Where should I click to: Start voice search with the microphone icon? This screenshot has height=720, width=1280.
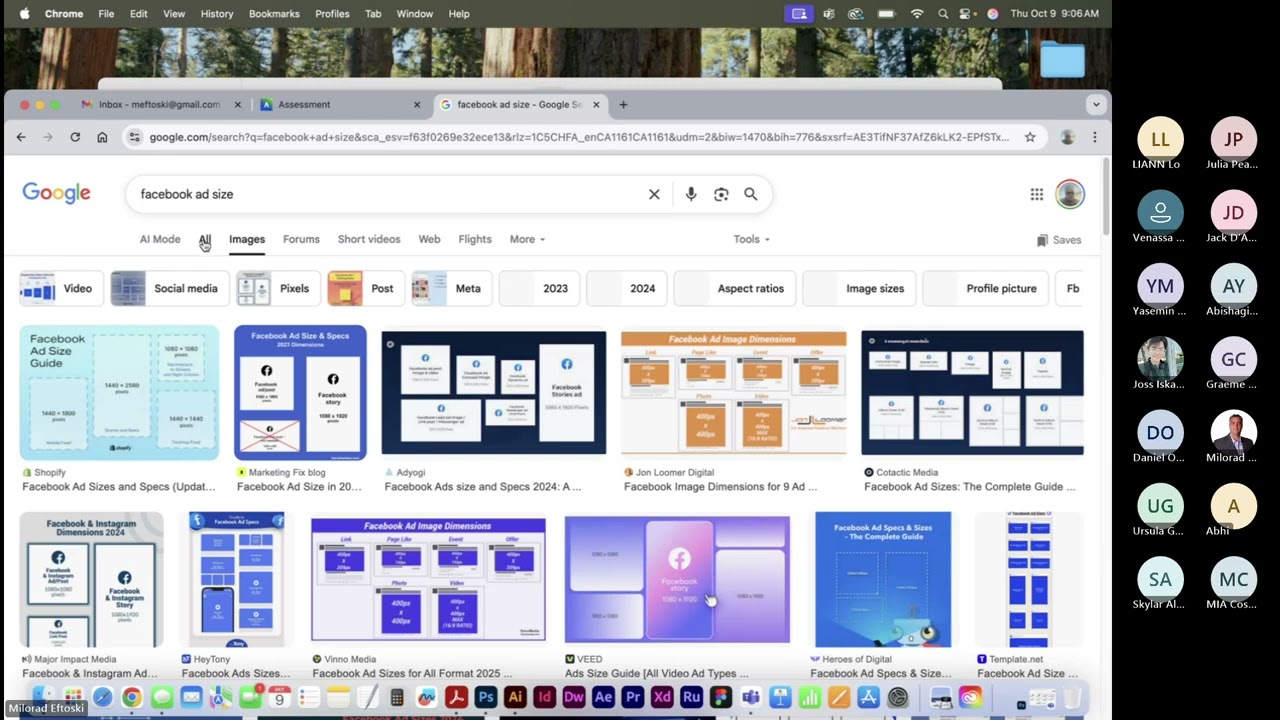coord(691,194)
